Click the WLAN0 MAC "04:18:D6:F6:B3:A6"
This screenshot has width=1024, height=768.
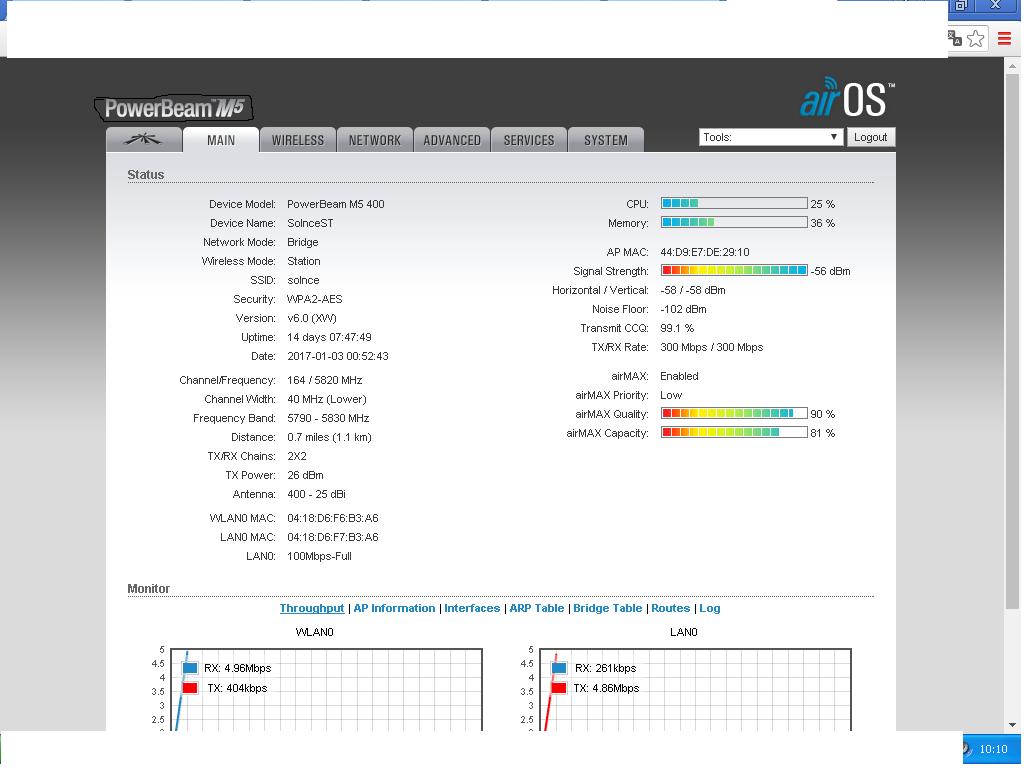click(332, 518)
